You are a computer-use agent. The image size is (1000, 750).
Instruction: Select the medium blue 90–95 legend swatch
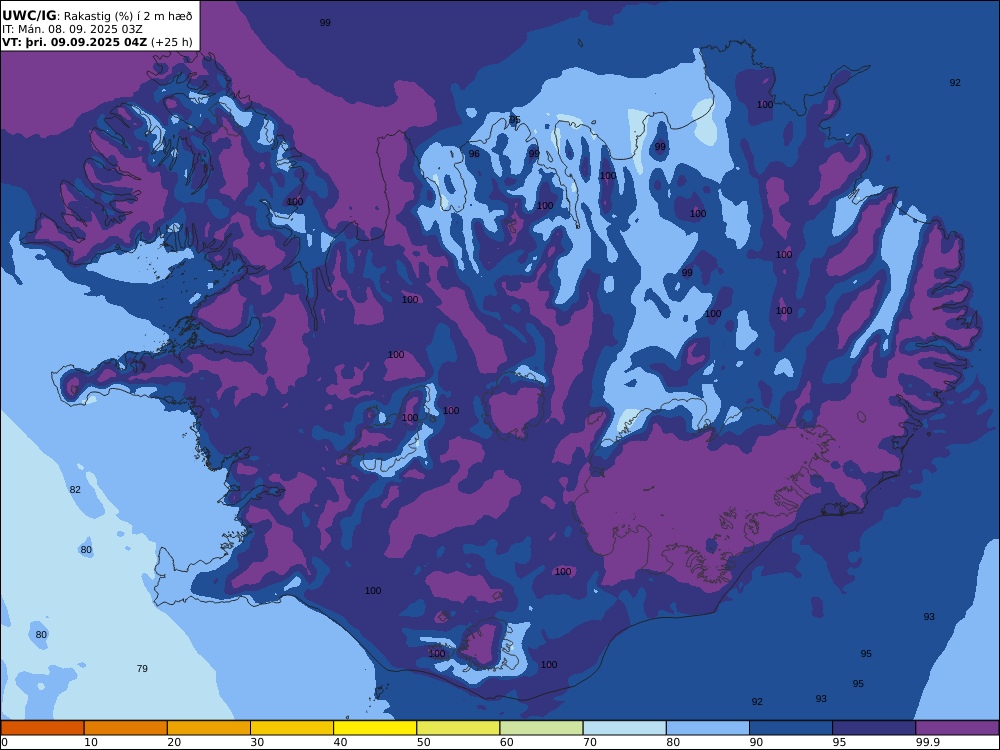pos(791,728)
